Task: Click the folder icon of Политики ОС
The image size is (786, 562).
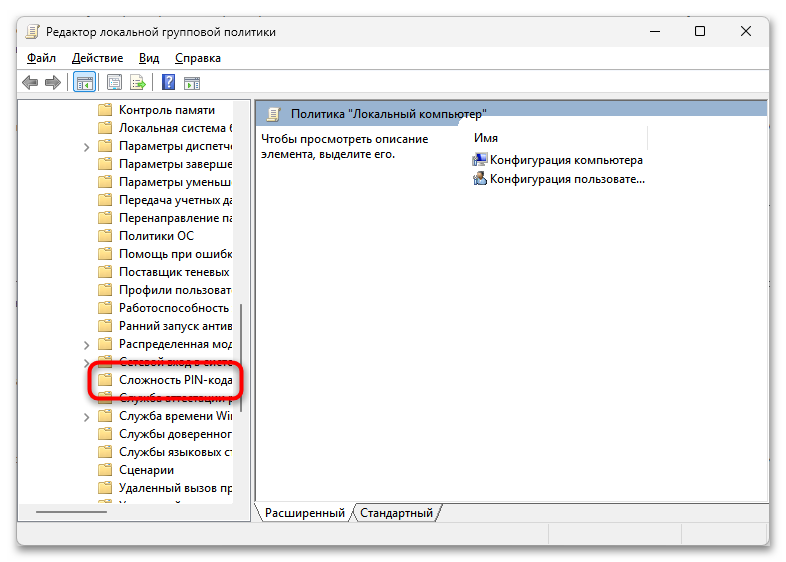Action: [105, 236]
